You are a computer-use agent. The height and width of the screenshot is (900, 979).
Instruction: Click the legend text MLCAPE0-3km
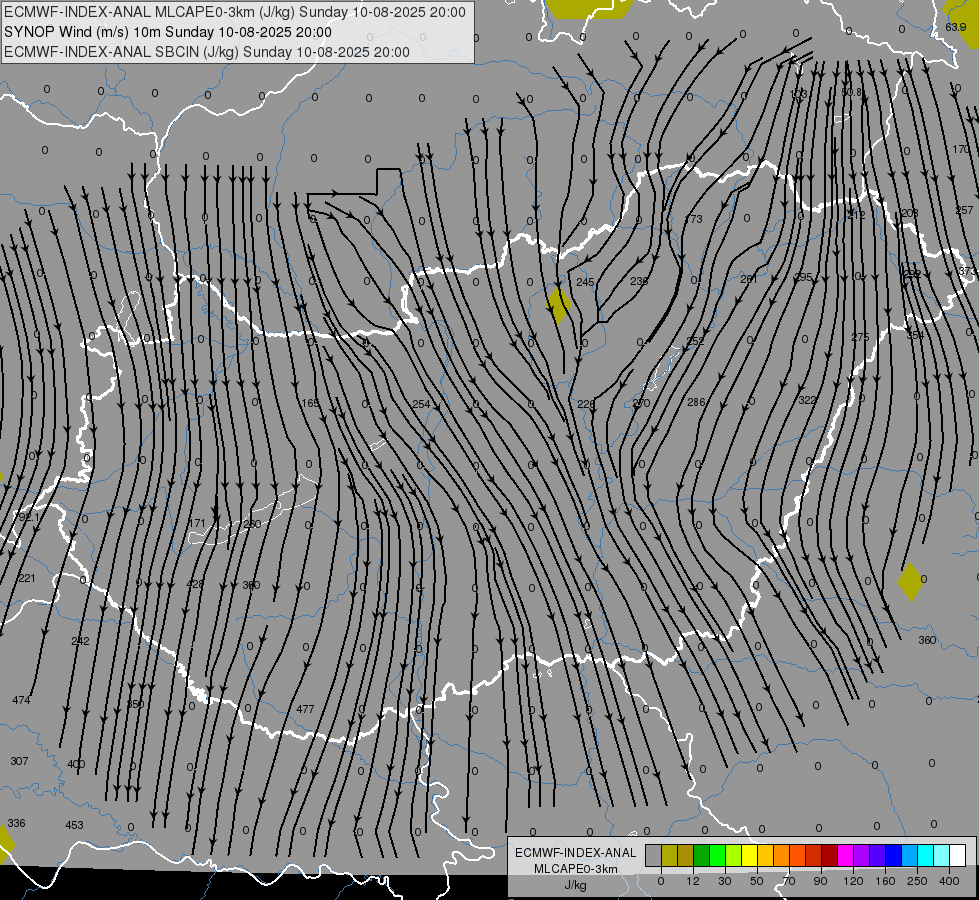(576, 869)
